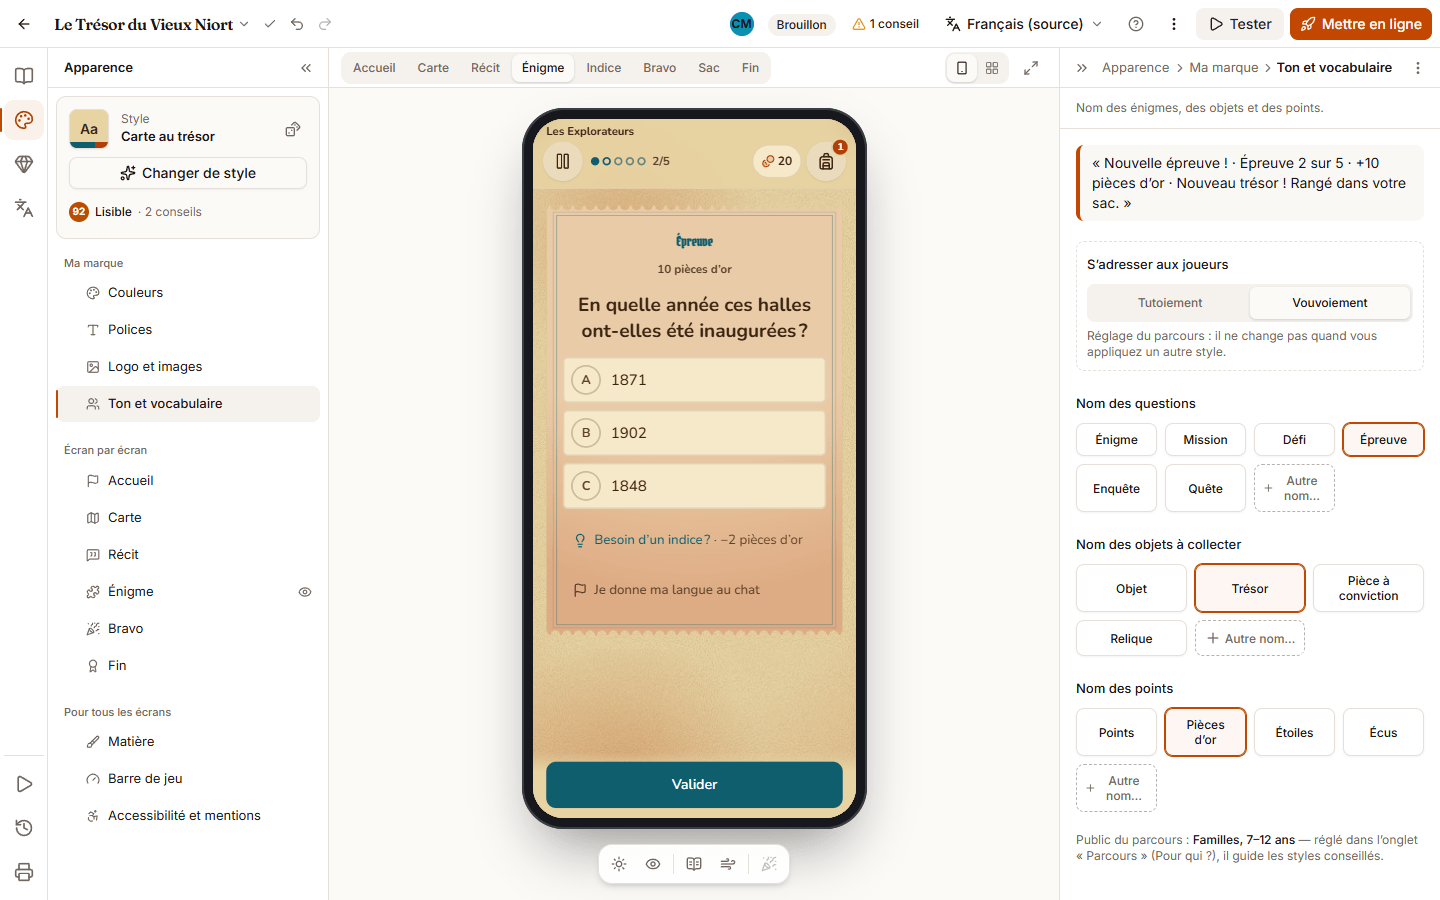Expand the right panel with the double chevron
Image resolution: width=1440 pixels, height=900 pixels.
[x=1082, y=68]
